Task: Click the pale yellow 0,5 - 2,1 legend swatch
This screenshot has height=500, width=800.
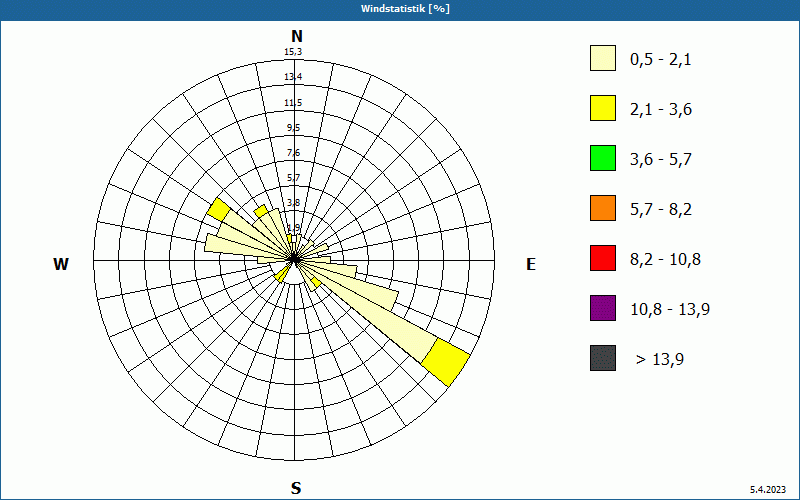Action: 603,58
